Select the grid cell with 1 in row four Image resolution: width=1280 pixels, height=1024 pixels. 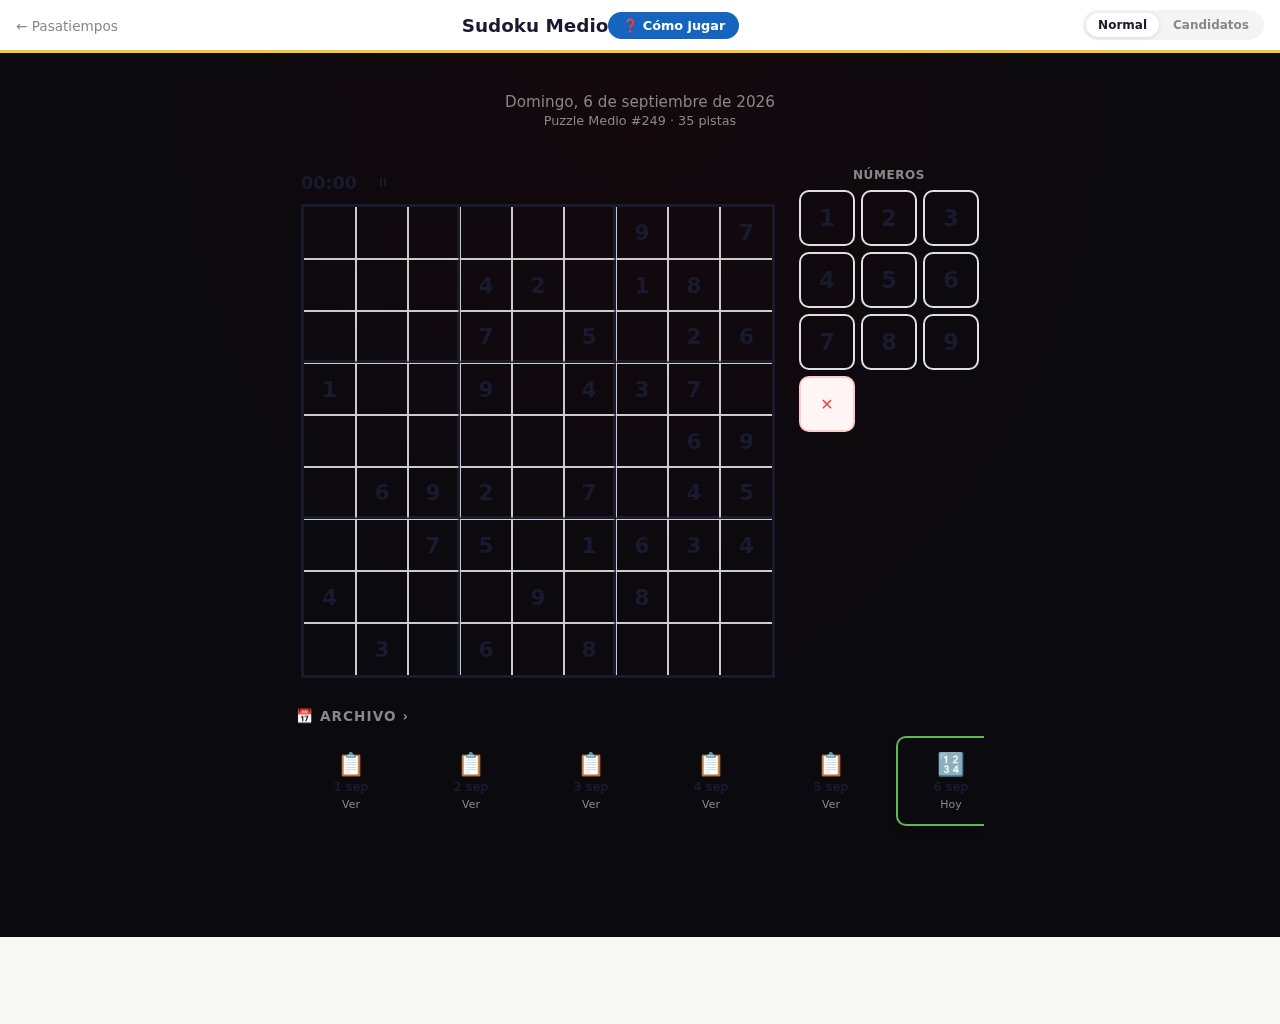coord(329,389)
